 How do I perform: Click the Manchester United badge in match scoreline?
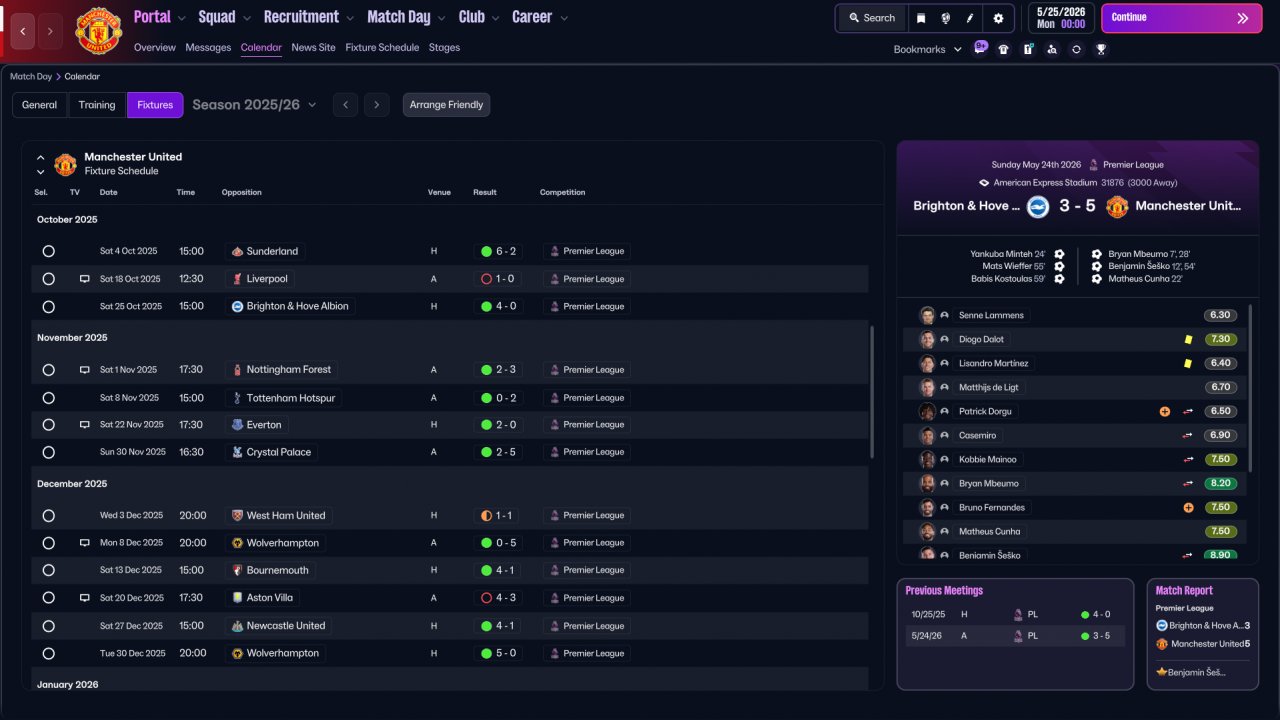(x=1117, y=206)
